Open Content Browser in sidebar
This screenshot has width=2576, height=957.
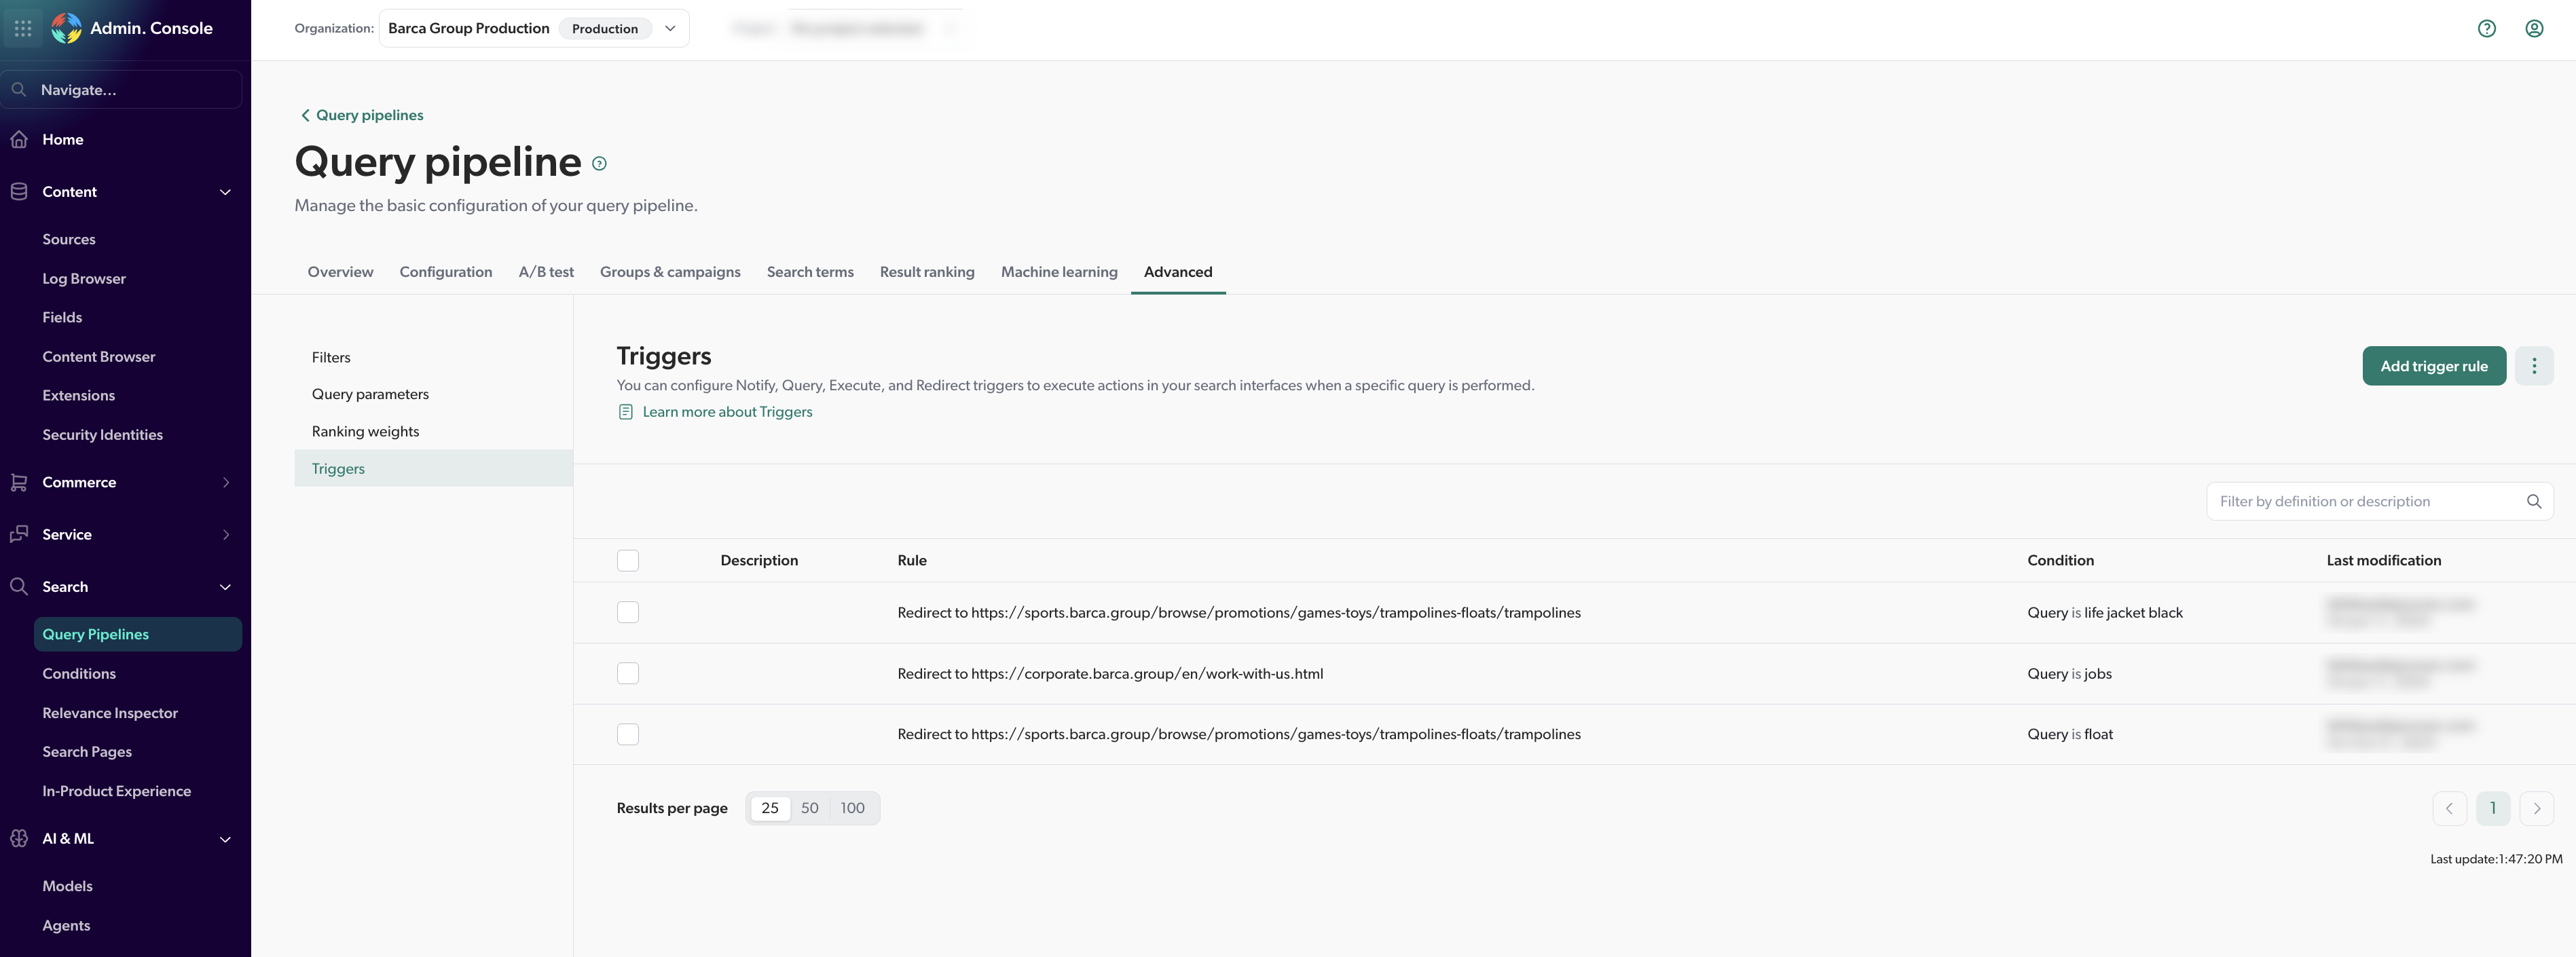pyautogui.click(x=99, y=357)
